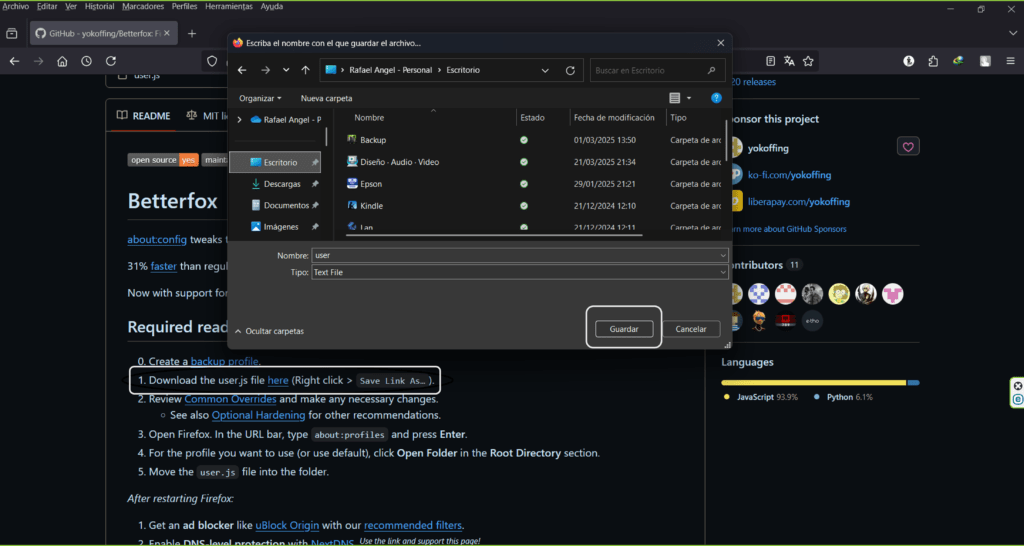Image resolution: width=1024 pixels, height=546 pixels.
Task: Bookmark page with the star icon
Action: (x=808, y=61)
